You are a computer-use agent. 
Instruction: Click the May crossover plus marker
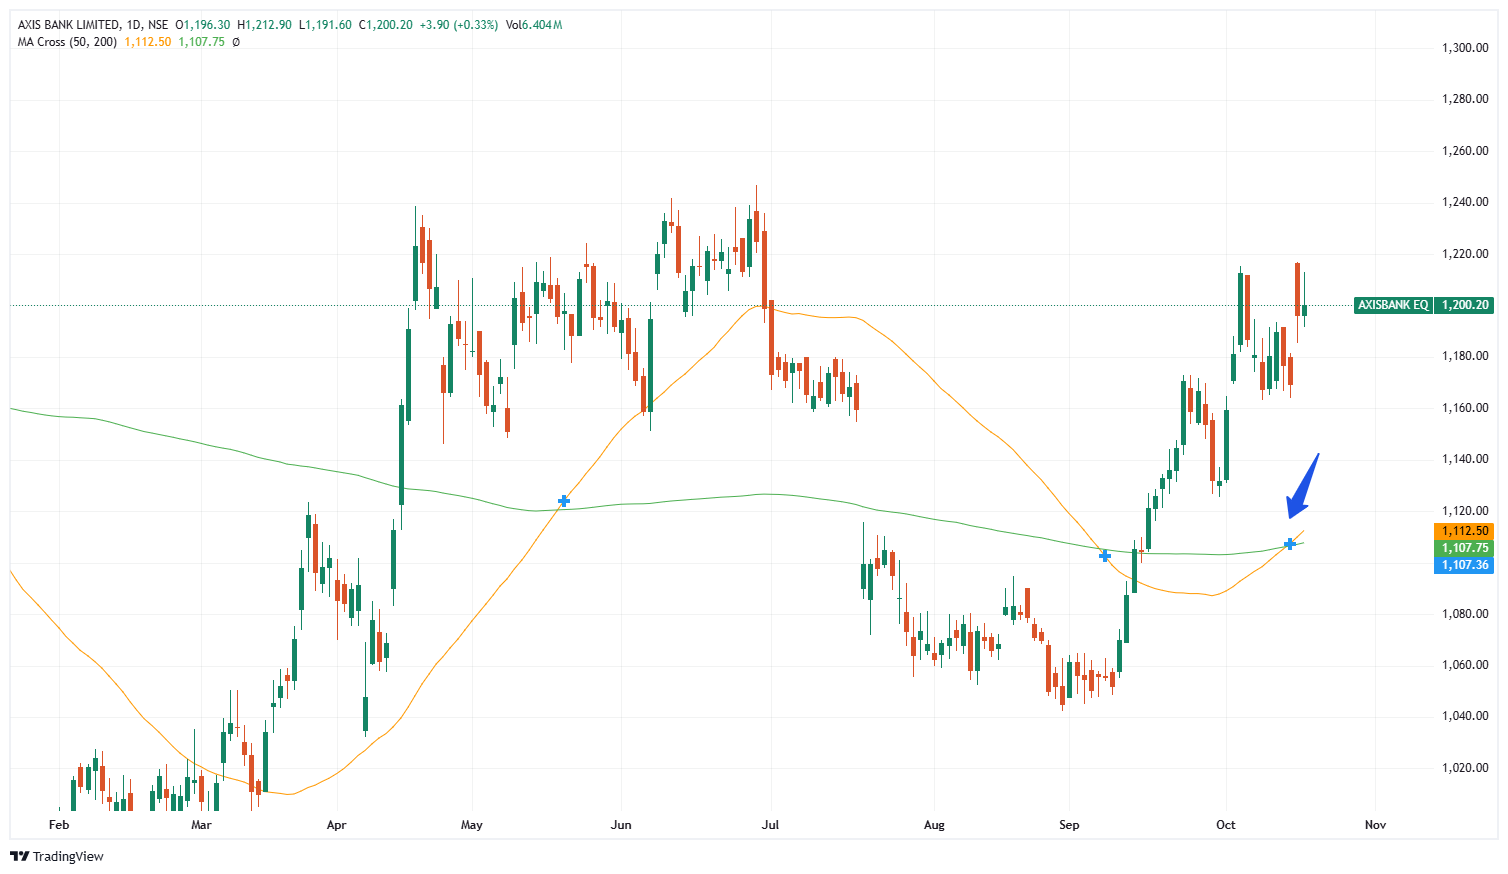pyautogui.click(x=564, y=501)
